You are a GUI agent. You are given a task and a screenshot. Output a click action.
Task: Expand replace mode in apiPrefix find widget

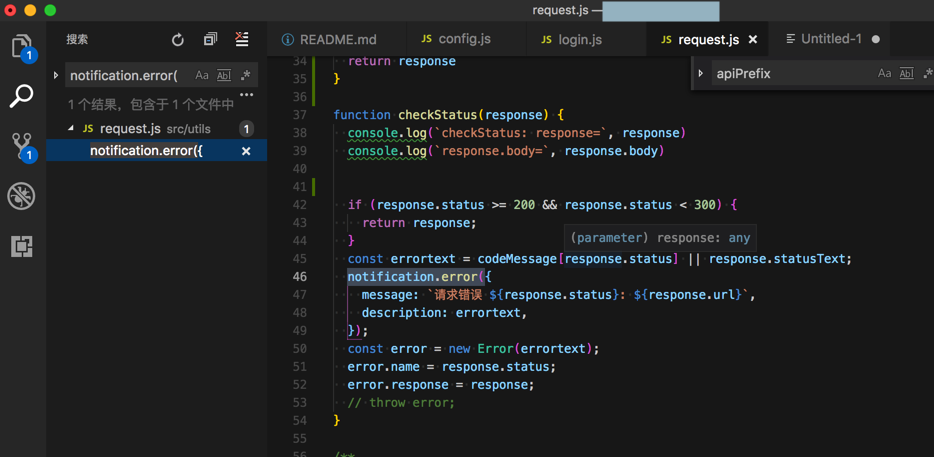coord(701,74)
